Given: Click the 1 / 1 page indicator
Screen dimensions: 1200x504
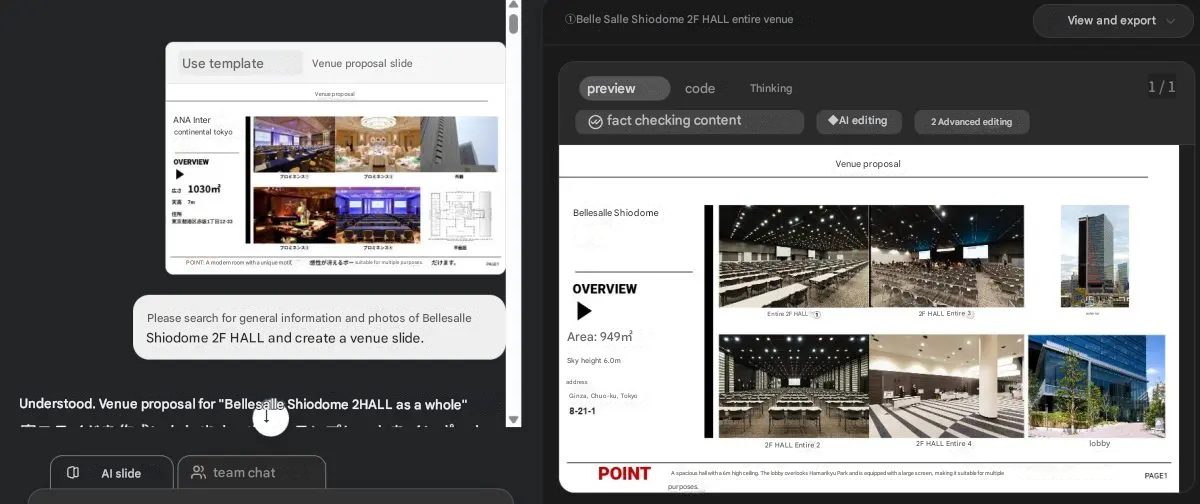Looking at the screenshot, I should pos(1161,87).
